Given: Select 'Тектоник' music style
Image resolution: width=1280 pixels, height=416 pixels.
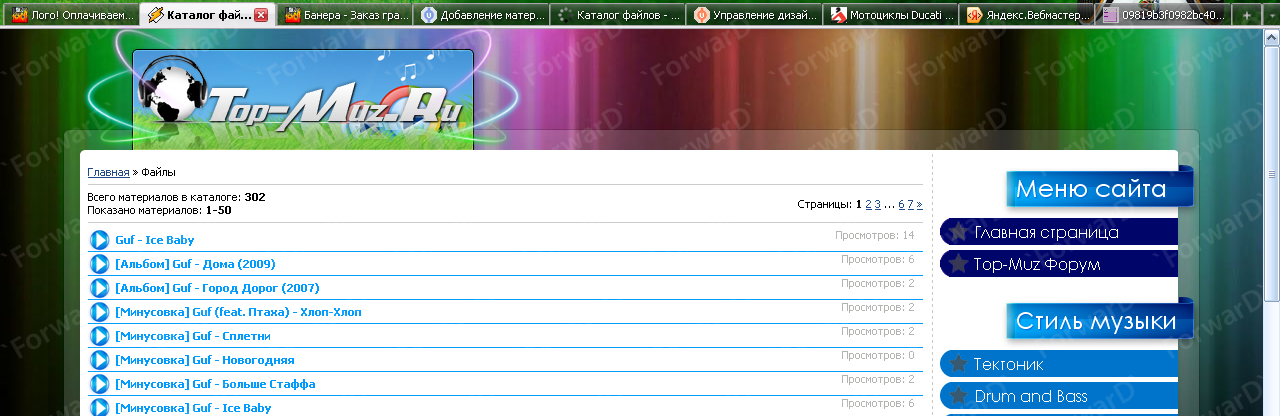Looking at the screenshot, I should pyautogui.click(x=1059, y=364).
